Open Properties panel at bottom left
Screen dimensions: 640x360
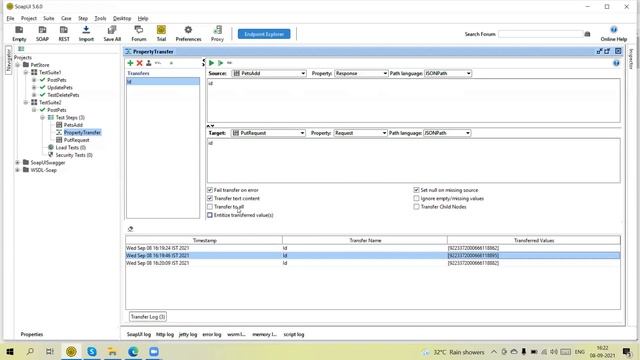(x=31, y=334)
